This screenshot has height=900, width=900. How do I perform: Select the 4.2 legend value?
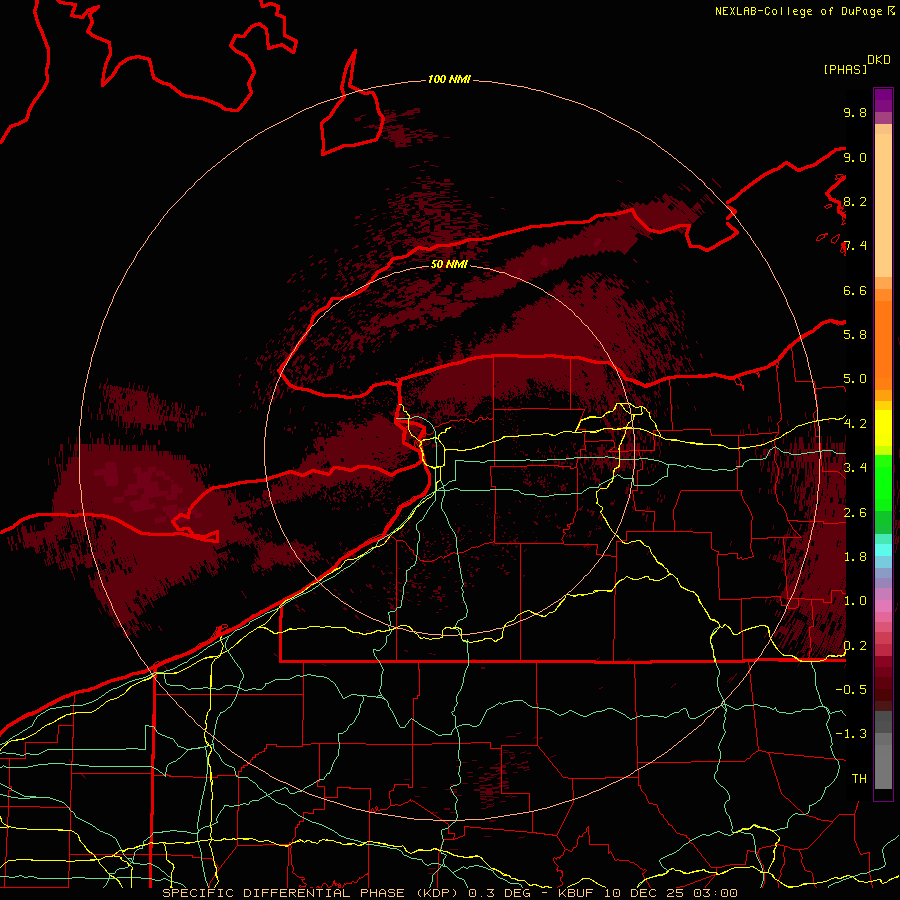pos(855,424)
